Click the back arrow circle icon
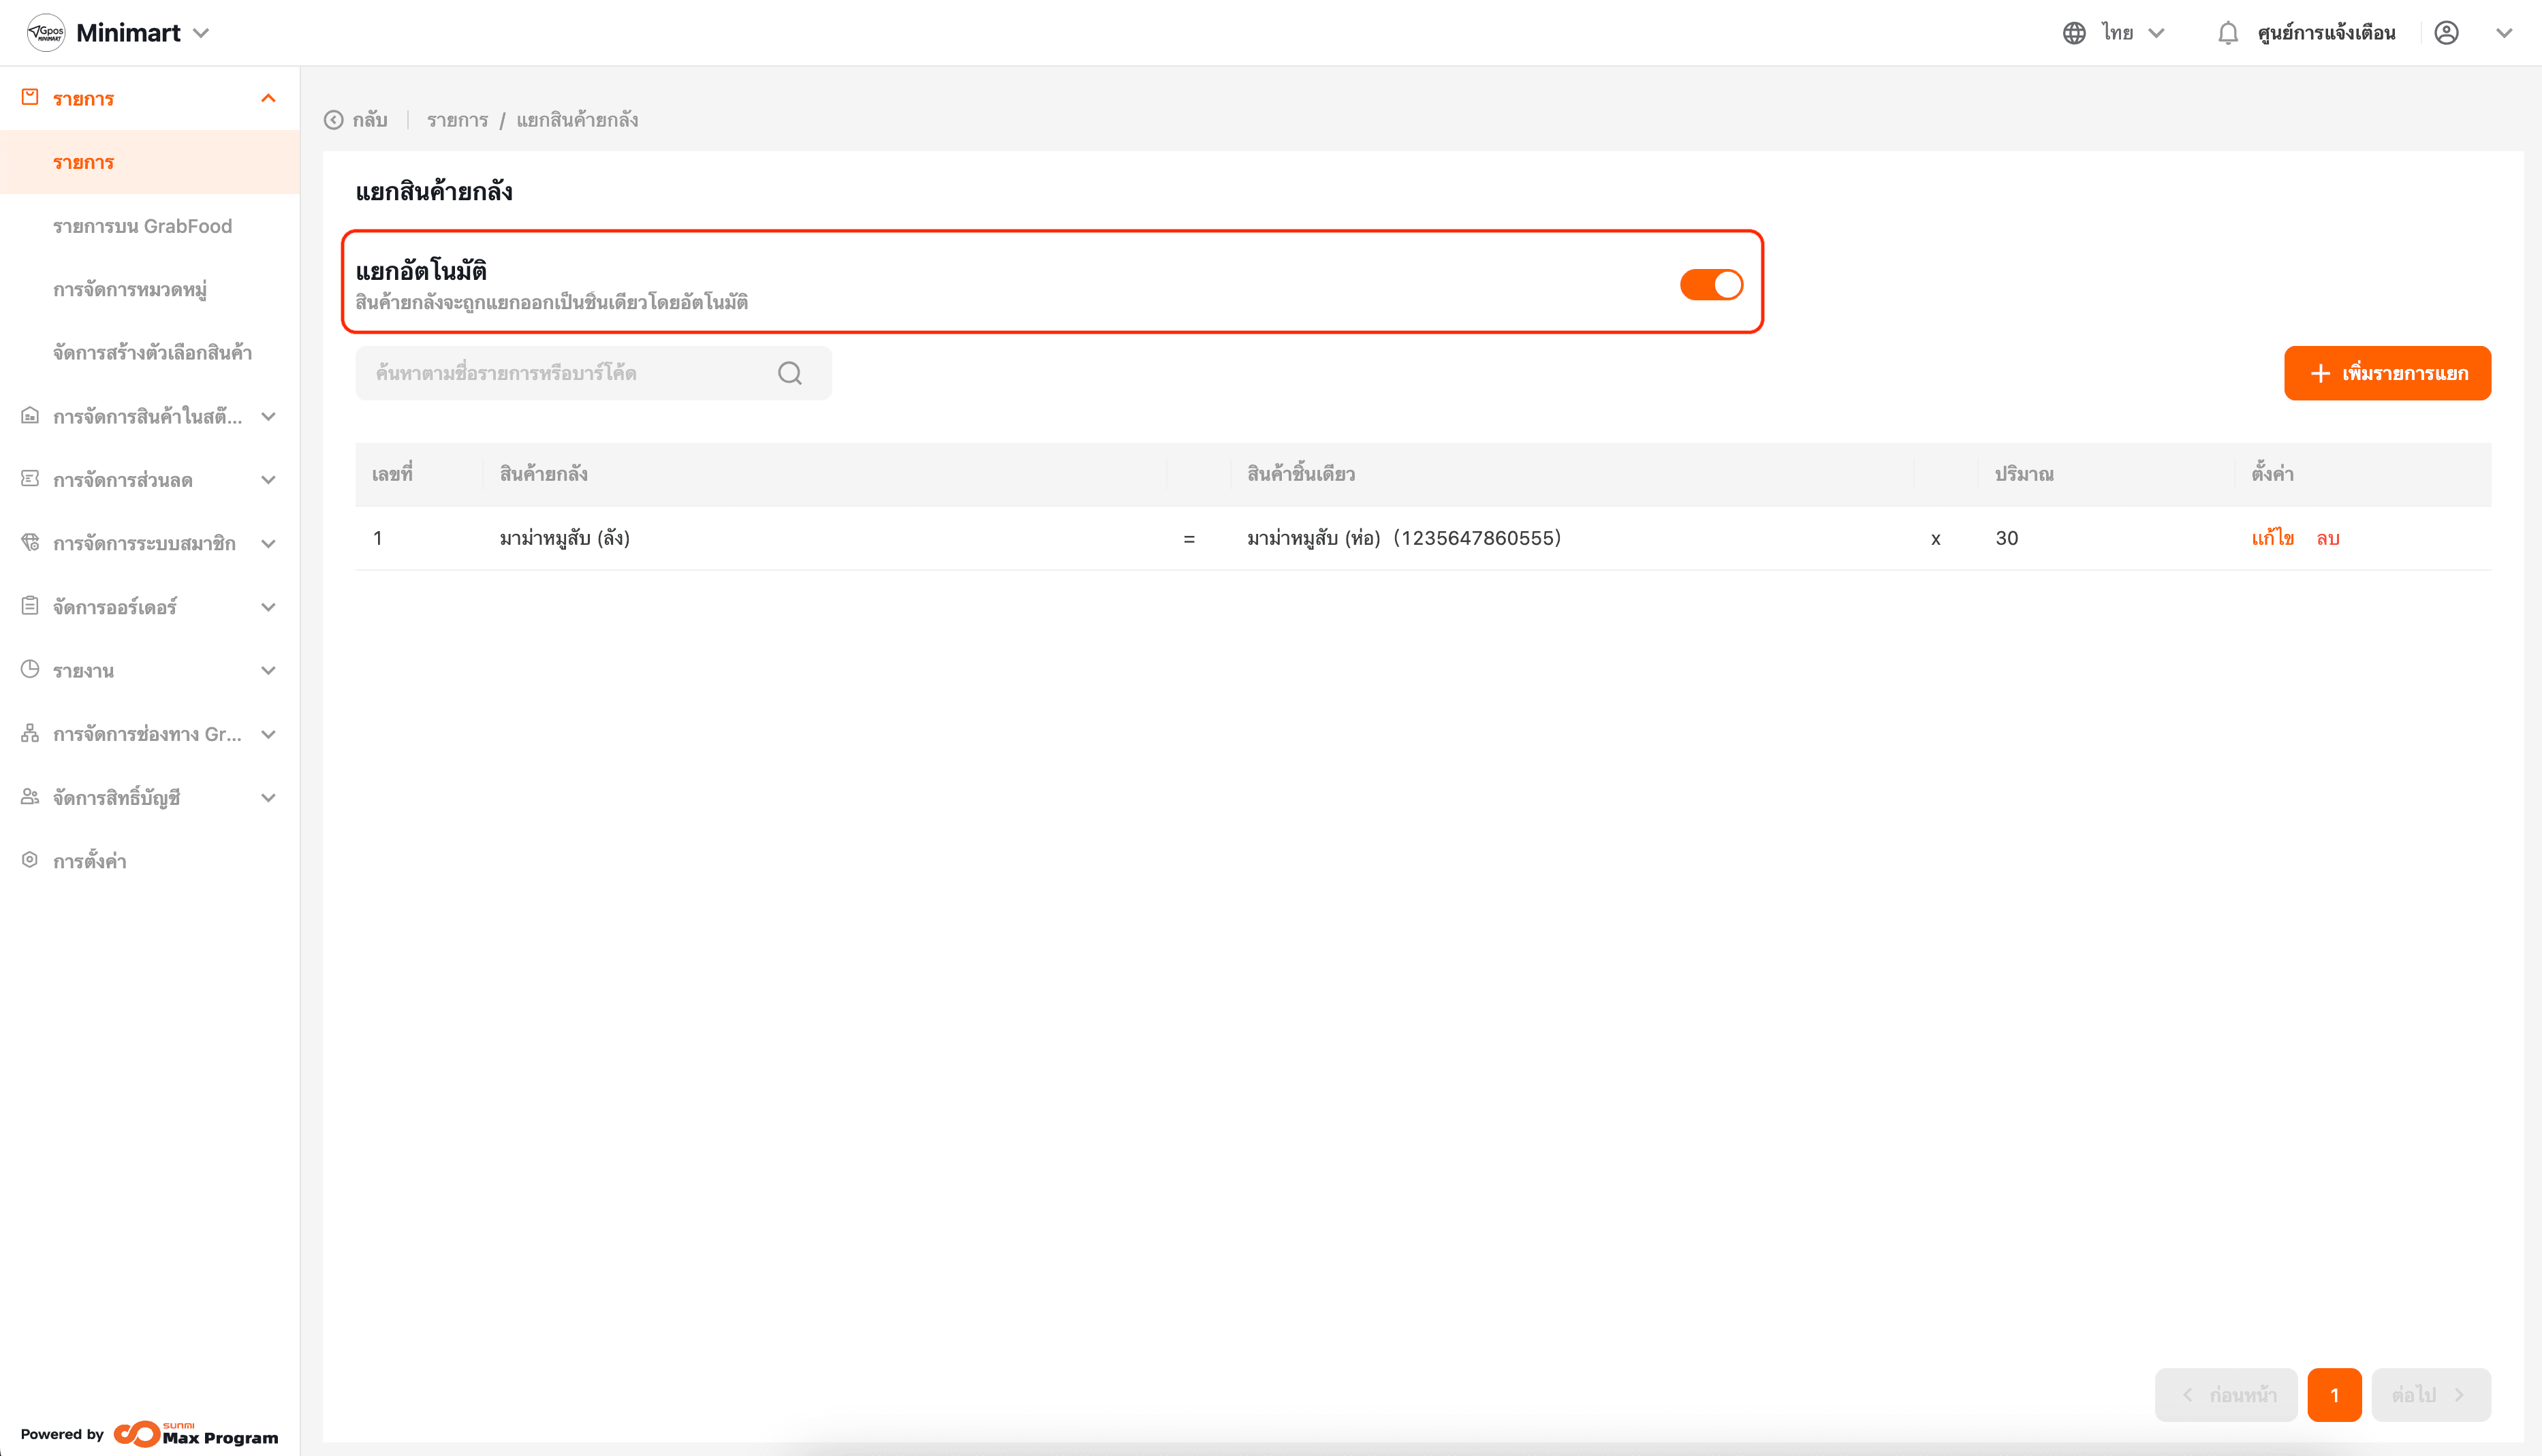2542x1456 pixels. 334,120
